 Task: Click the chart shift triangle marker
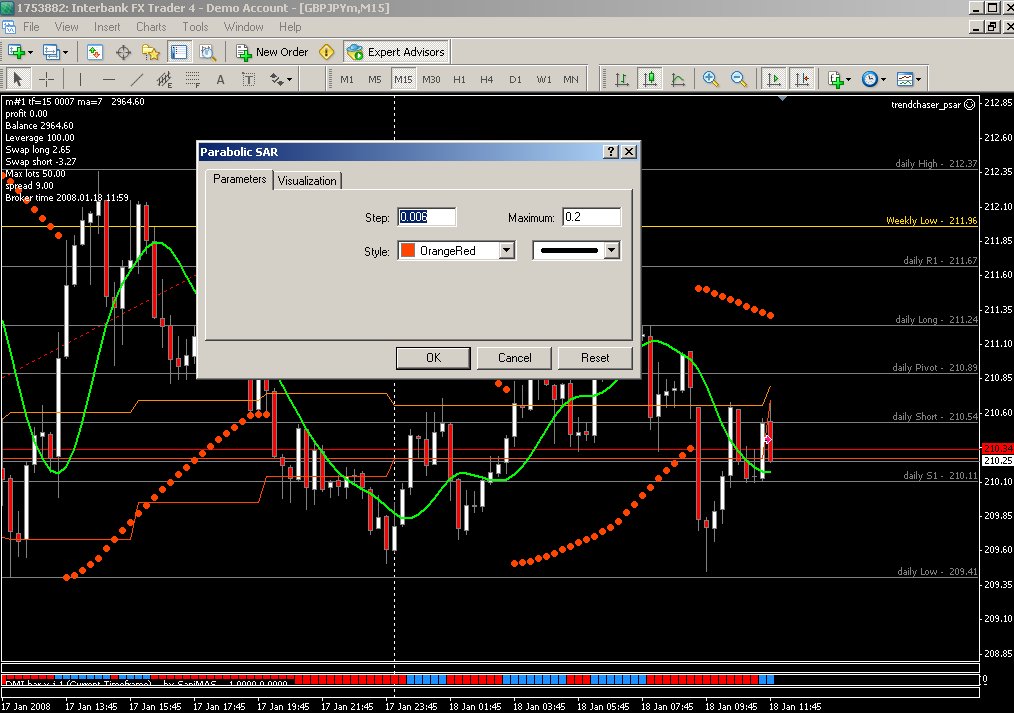click(782, 99)
